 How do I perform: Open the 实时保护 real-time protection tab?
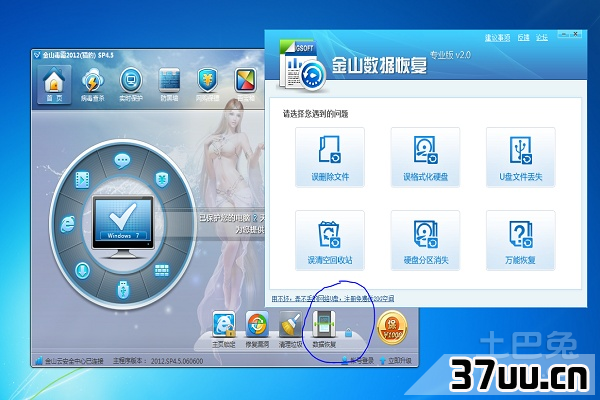click(x=131, y=85)
